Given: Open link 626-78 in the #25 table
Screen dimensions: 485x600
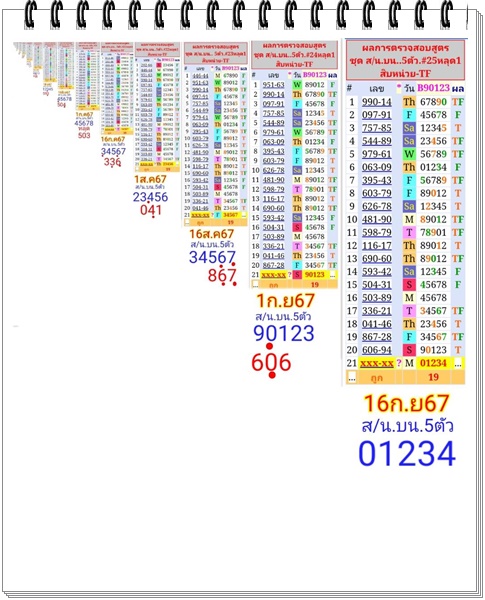Looking at the screenshot, I should (x=377, y=206).
